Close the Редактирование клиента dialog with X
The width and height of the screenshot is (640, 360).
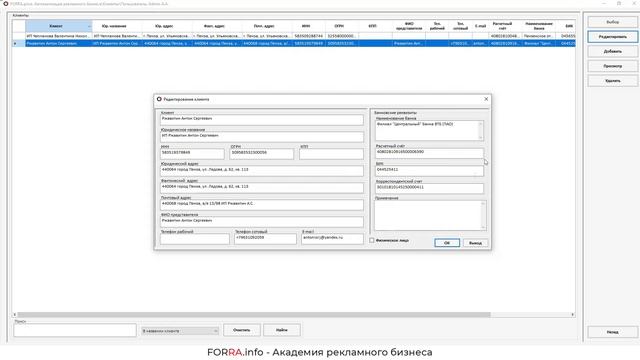coord(486,99)
